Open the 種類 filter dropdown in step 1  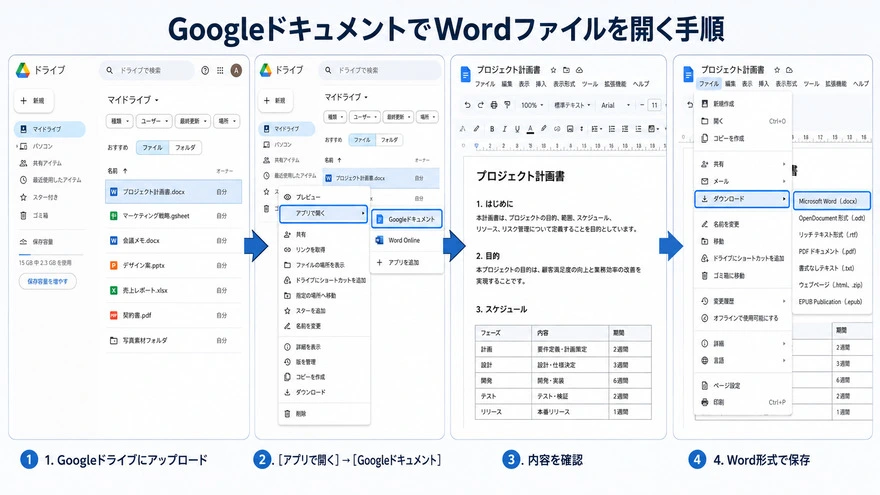[119, 121]
